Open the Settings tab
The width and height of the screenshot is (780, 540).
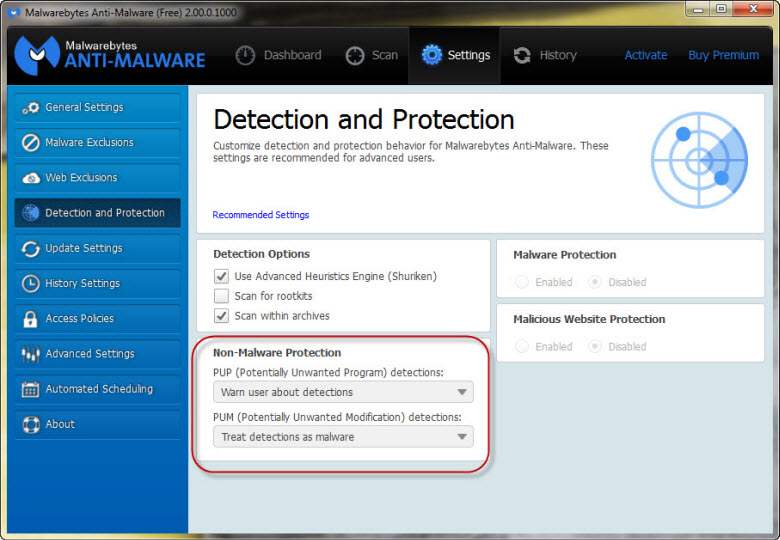coord(455,55)
